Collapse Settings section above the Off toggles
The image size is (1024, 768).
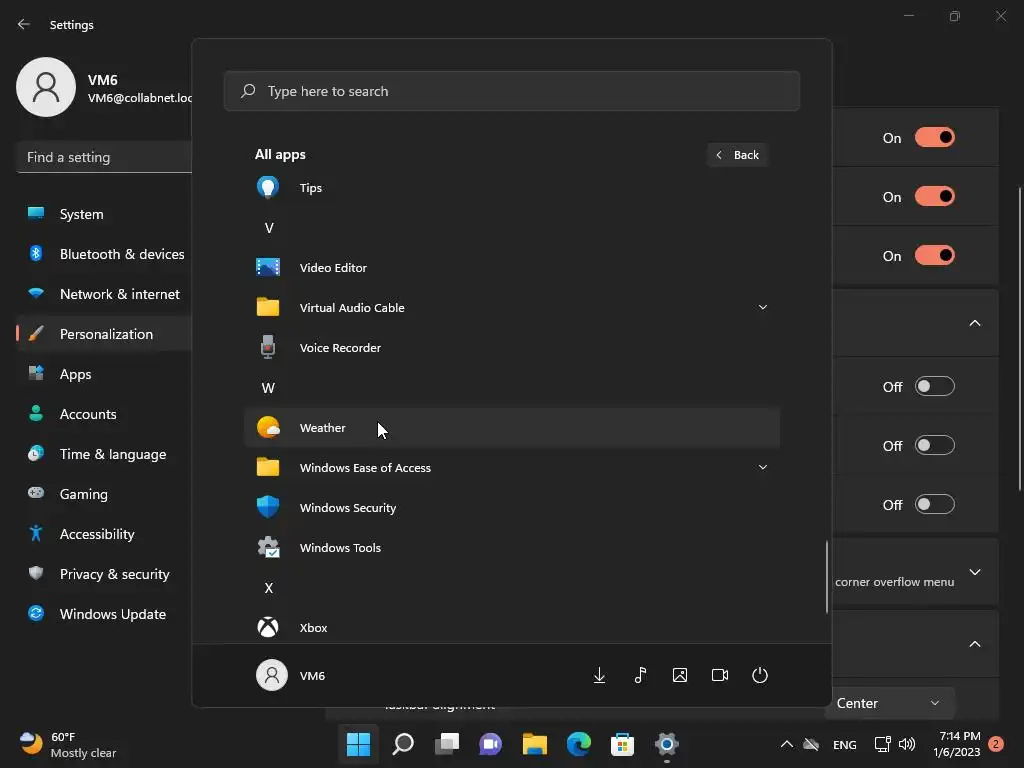click(x=974, y=323)
